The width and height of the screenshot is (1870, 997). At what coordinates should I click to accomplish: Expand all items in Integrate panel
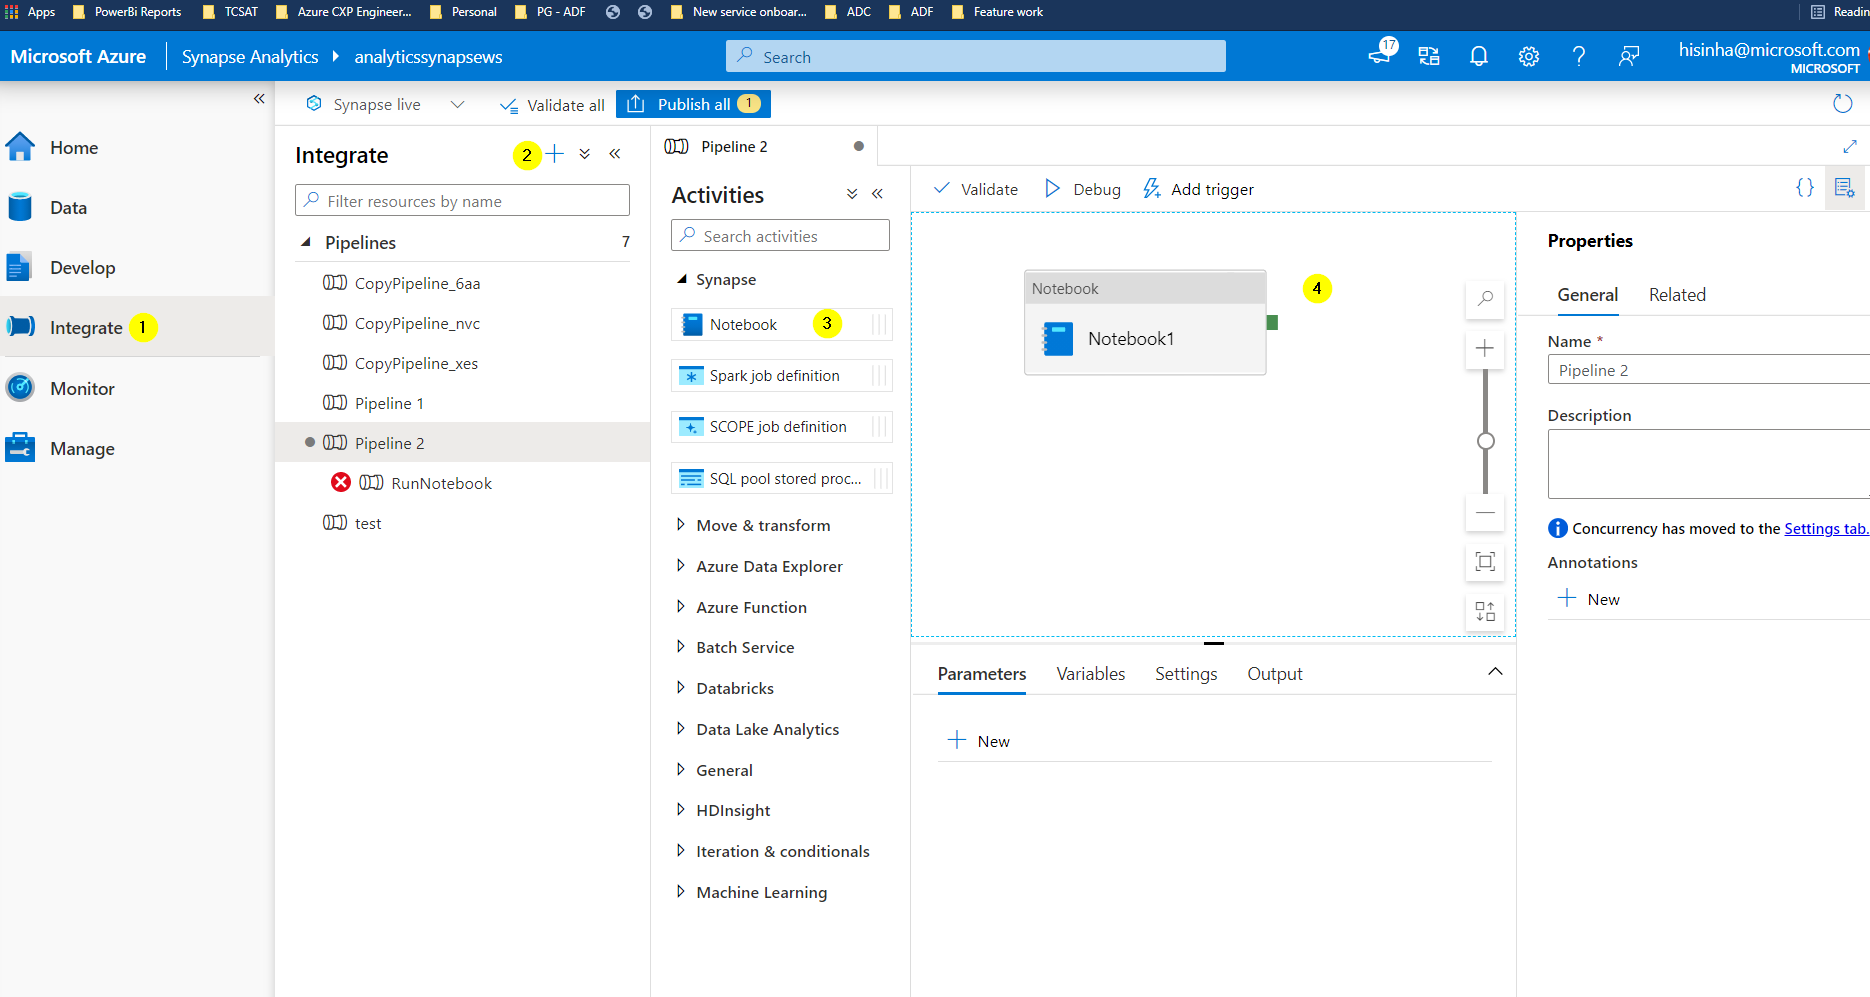tap(585, 154)
